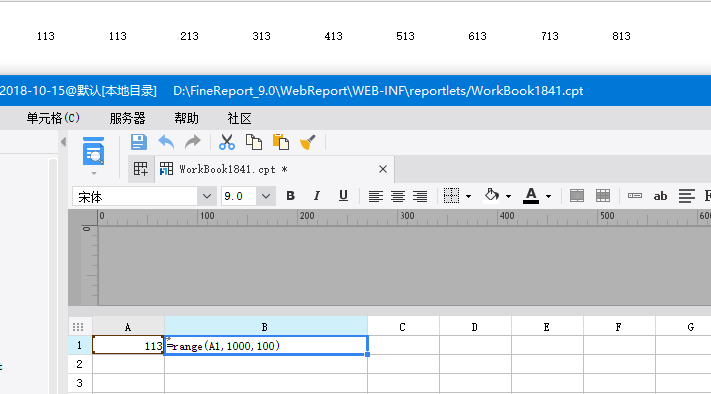Click the paragraph lines icon beside ab

tap(687, 196)
